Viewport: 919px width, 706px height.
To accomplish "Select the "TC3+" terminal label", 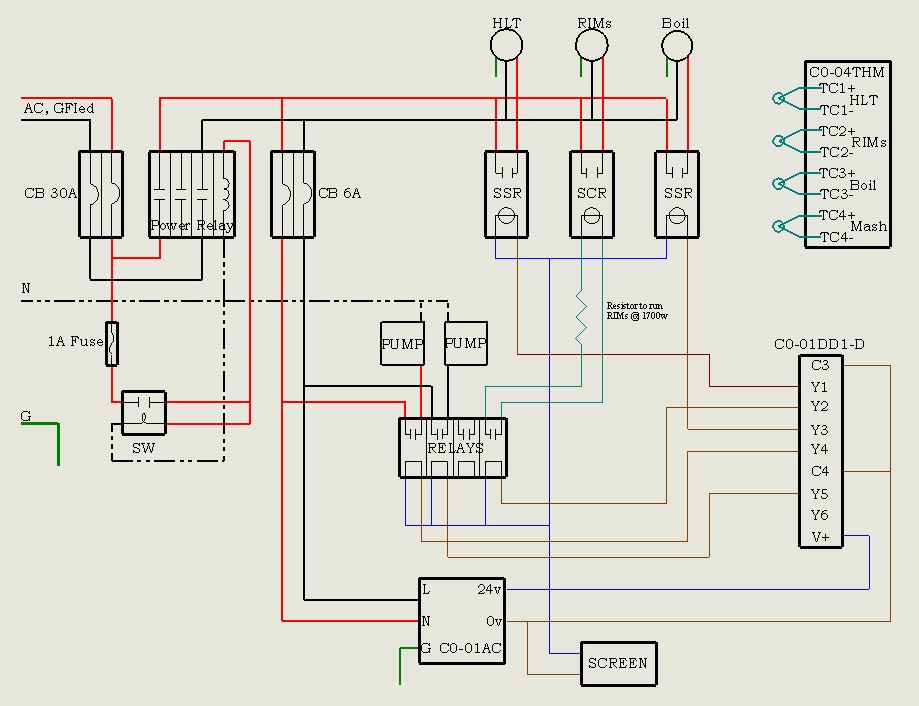I will click(837, 173).
